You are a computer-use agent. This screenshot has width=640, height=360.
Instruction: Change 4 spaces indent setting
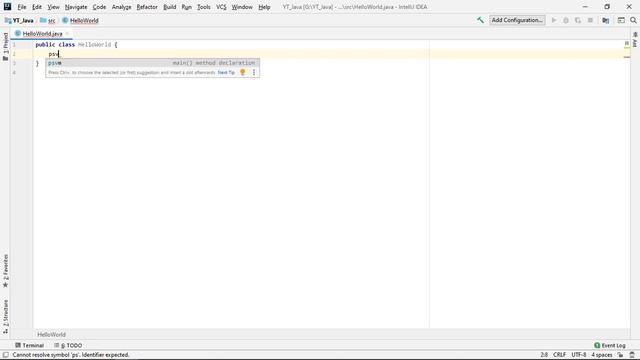(x=602, y=355)
